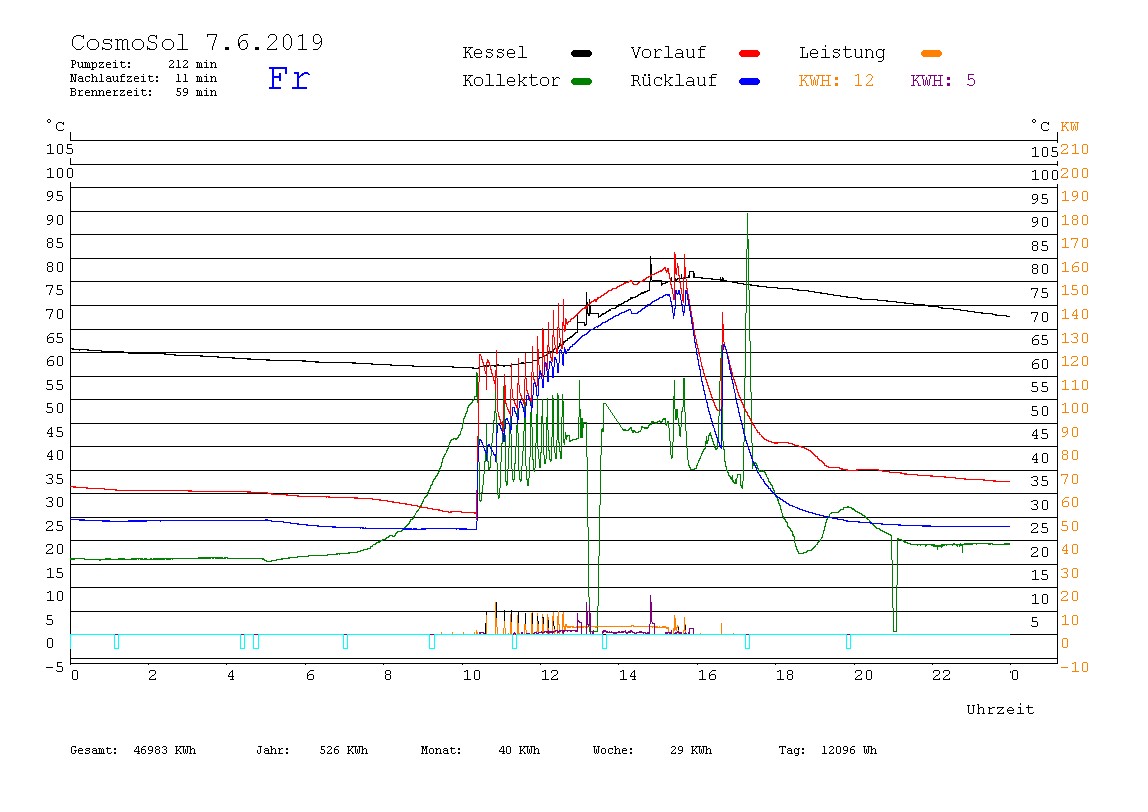
Task: Click the 'Woche:' footer label
Action: click(x=613, y=750)
